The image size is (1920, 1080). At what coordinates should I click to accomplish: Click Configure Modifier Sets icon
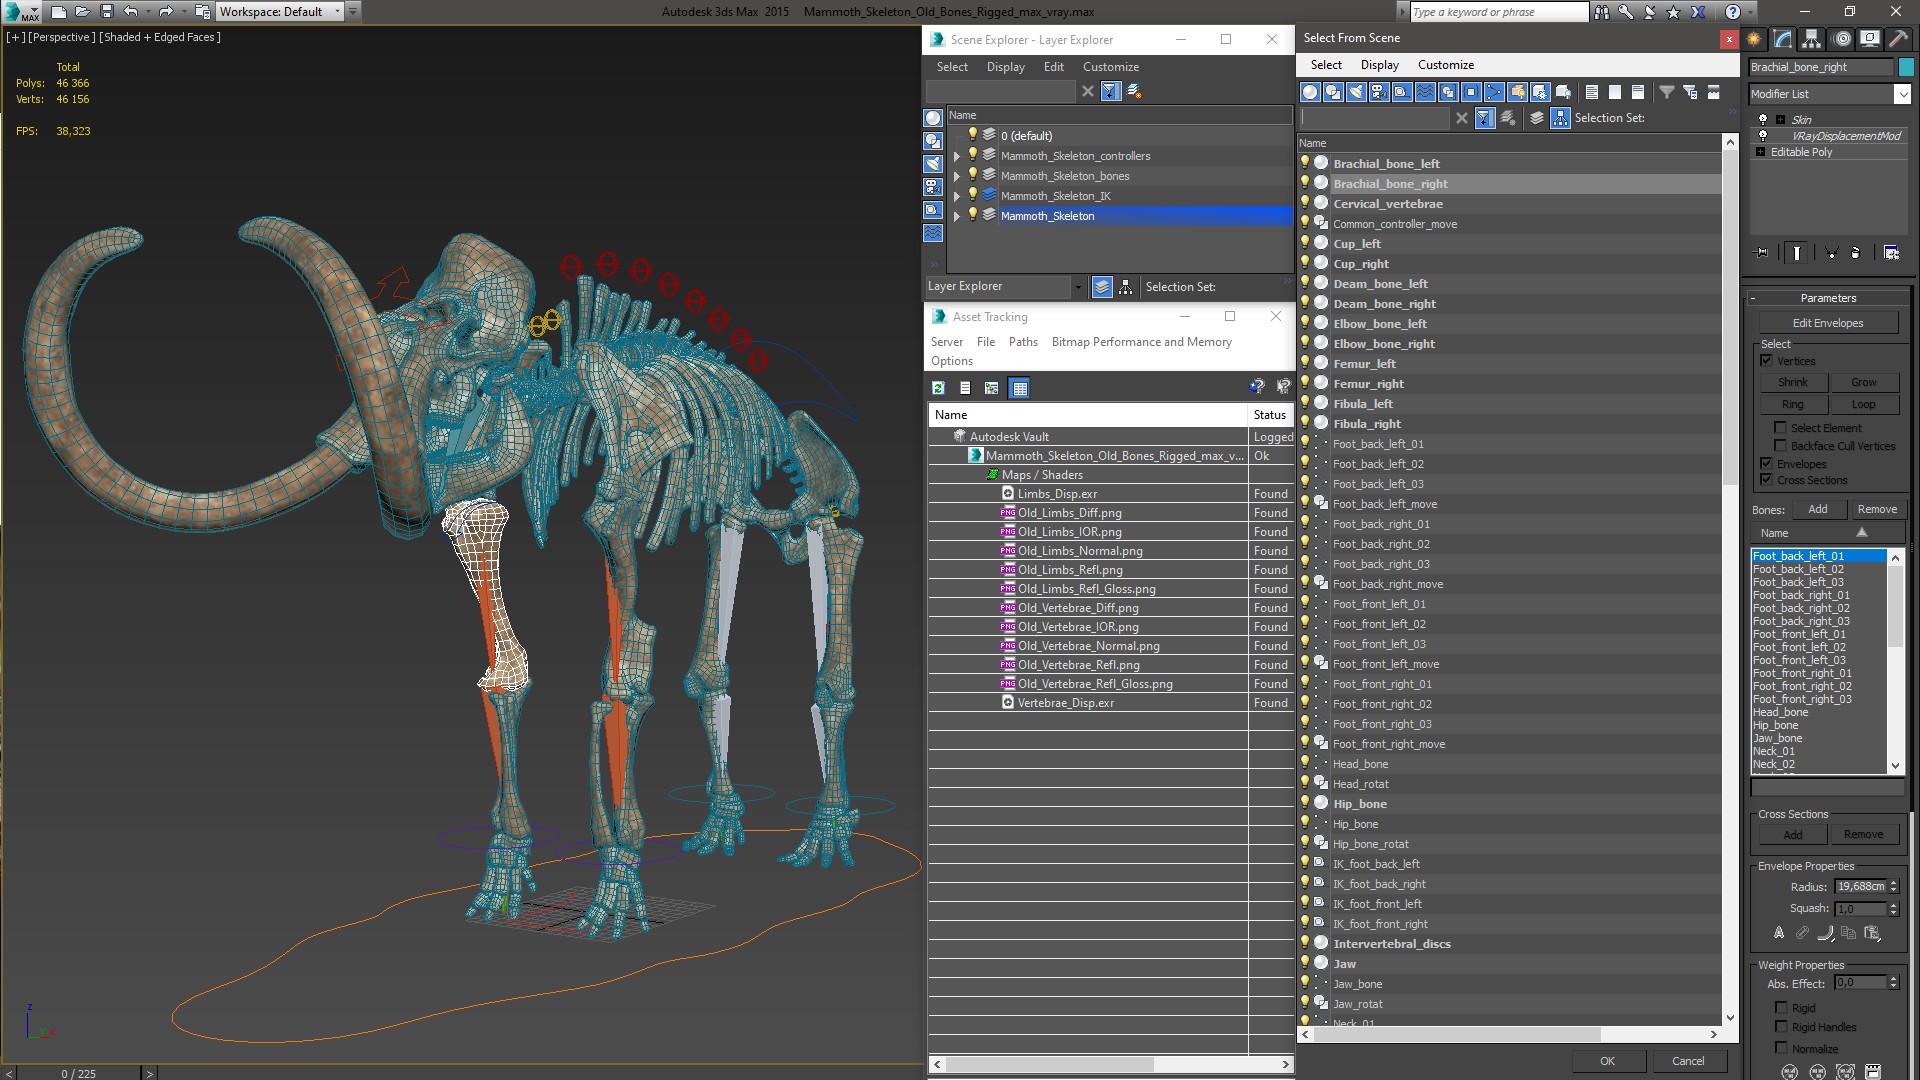tap(1891, 253)
